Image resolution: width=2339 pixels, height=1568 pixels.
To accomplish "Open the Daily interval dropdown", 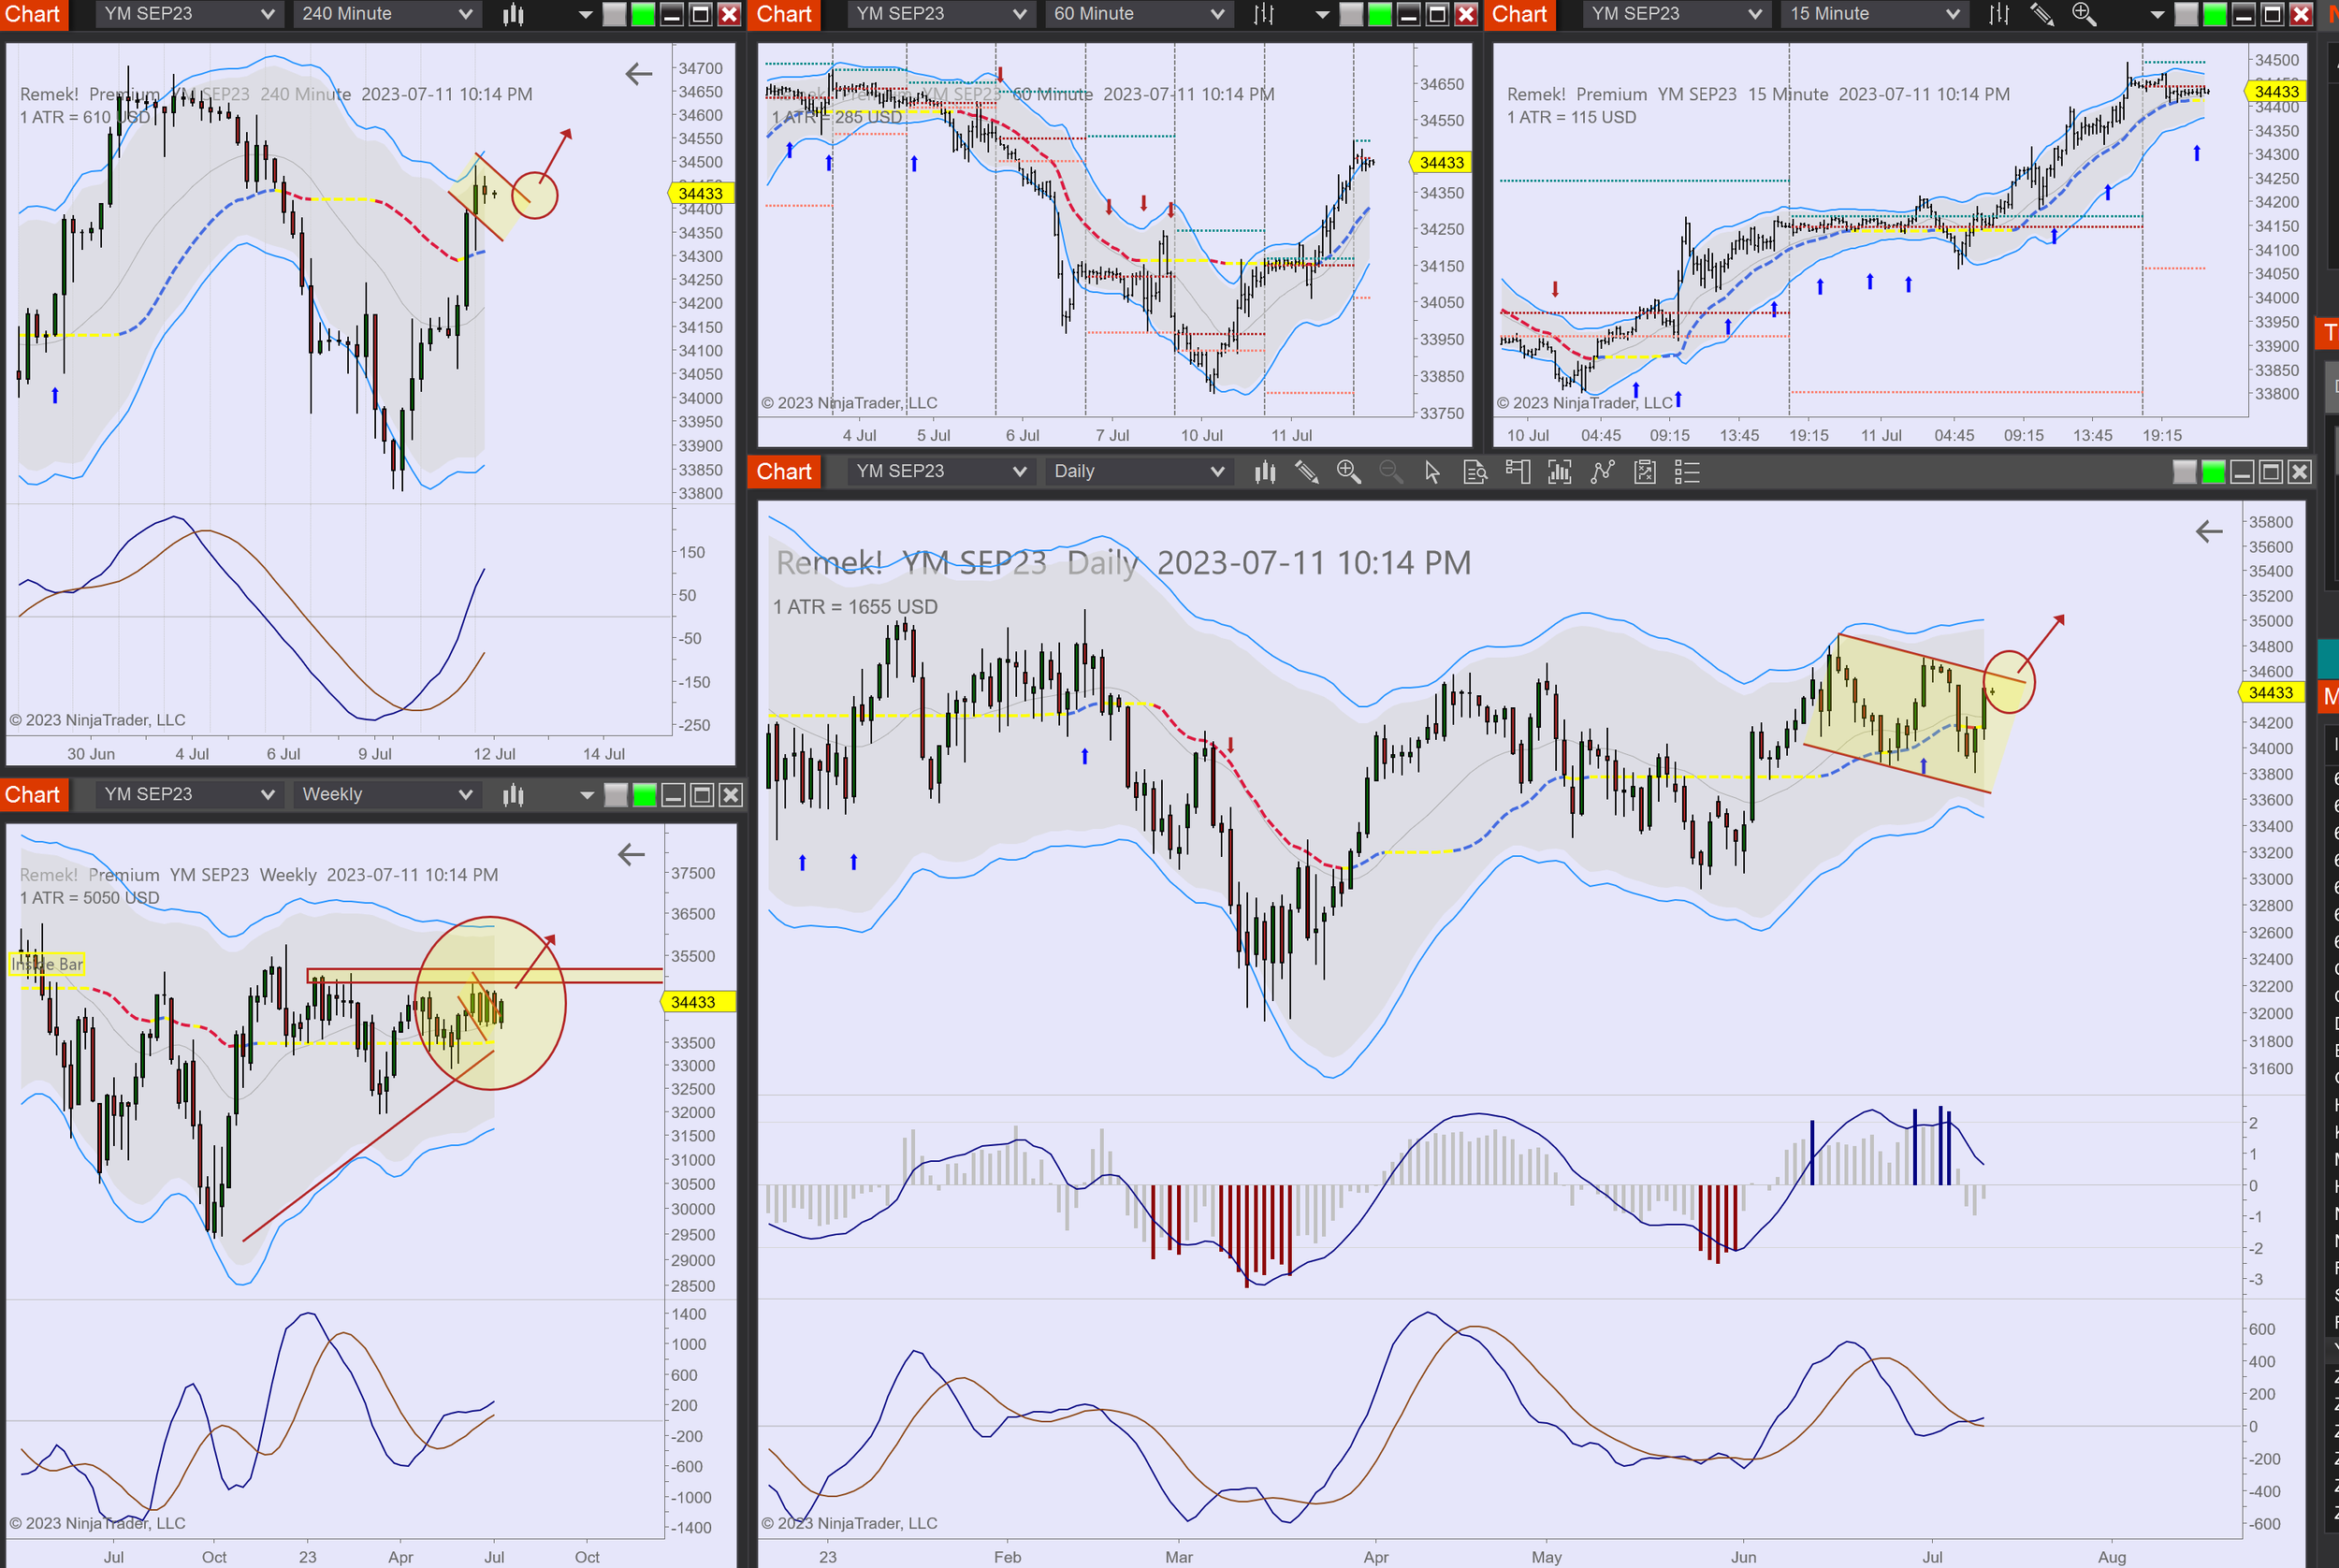I will tap(1137, 471).
